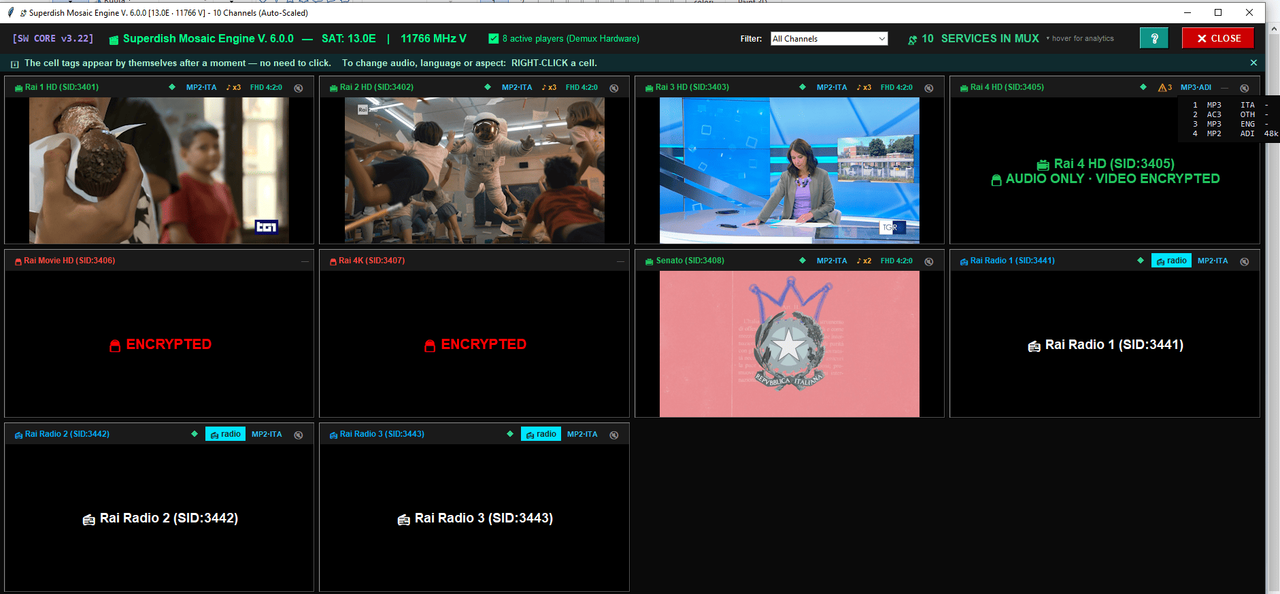Click the satellite icon beside 10 SERVICES IN MUX
Image resolution: width=1280 pixels, height=594 pixels.
point(912,40)
